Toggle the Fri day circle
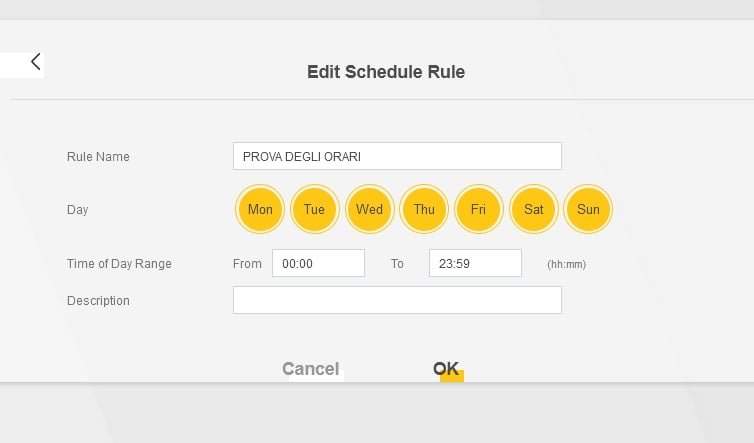 point(478,210)
